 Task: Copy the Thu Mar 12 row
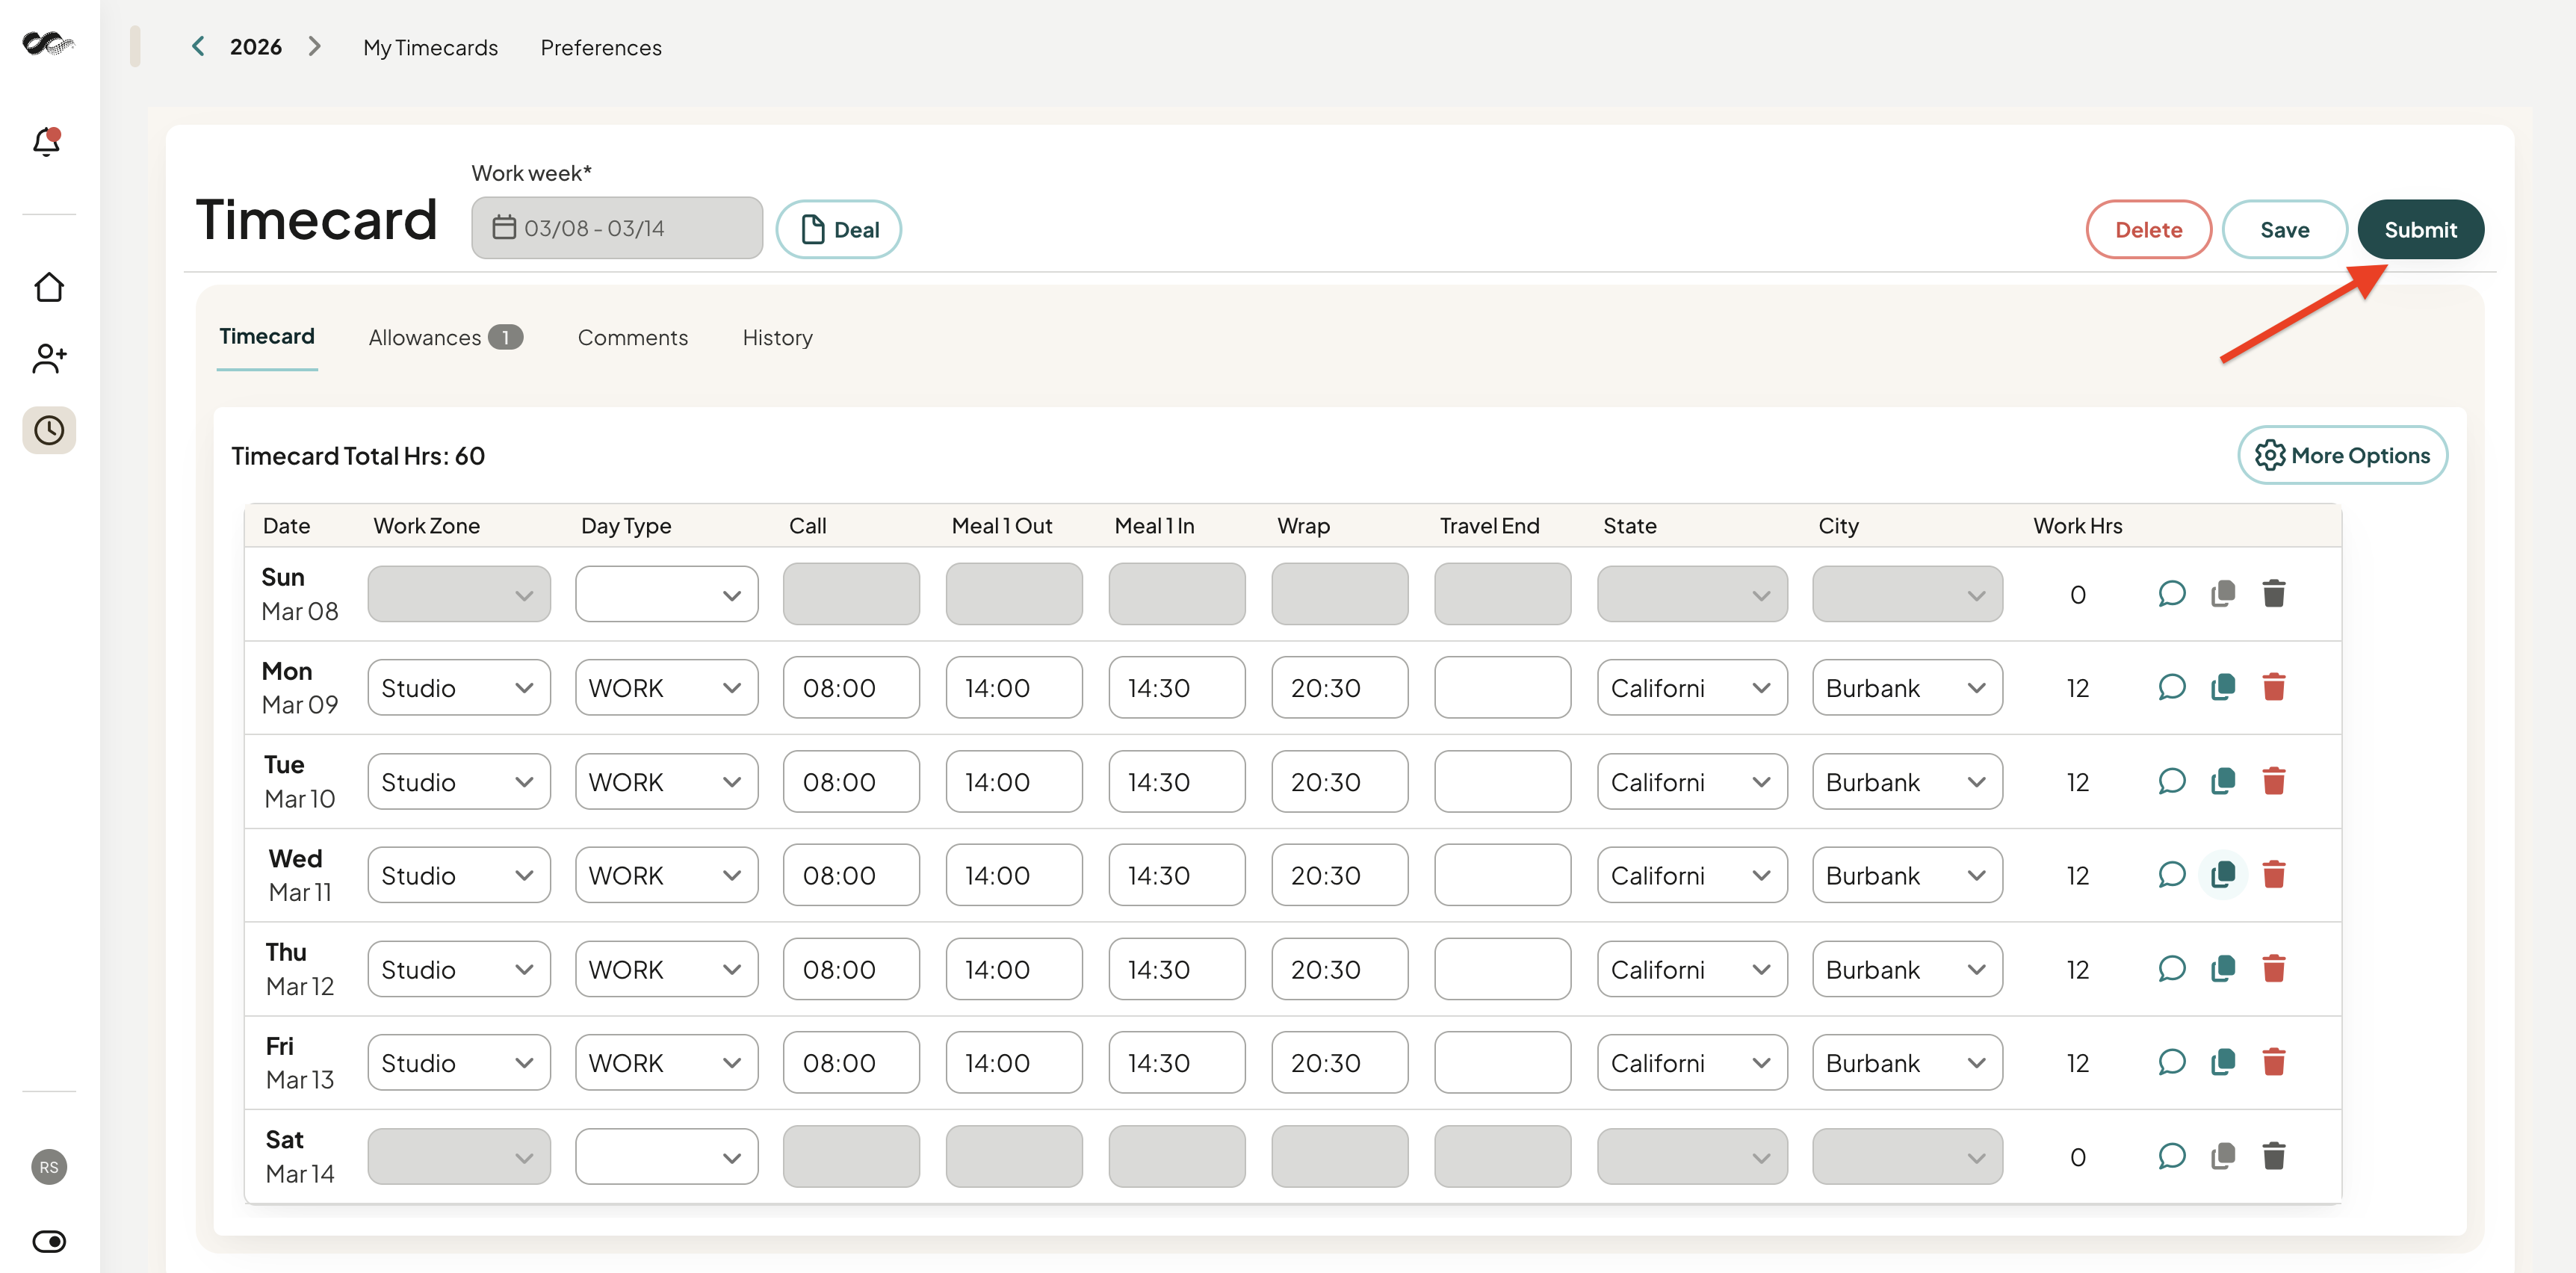(x=2223, y=969)
